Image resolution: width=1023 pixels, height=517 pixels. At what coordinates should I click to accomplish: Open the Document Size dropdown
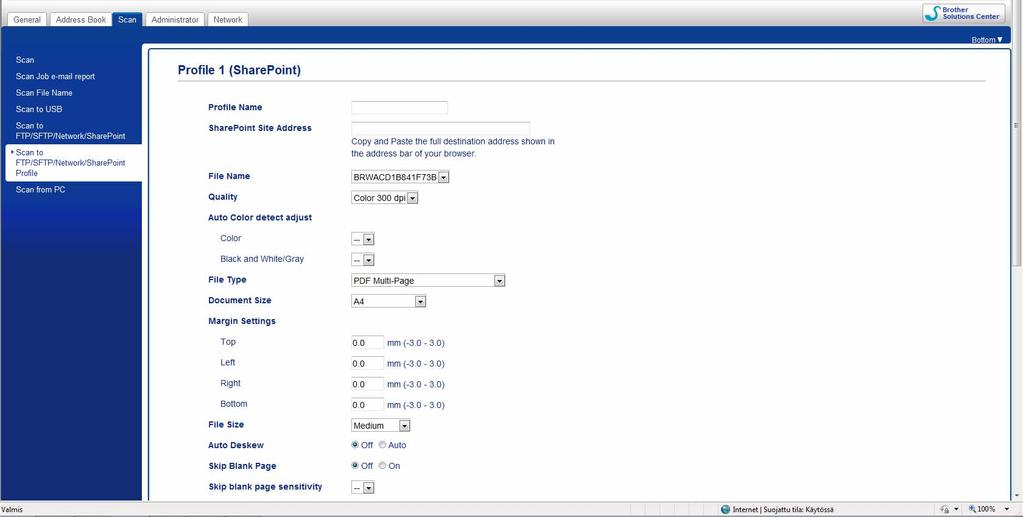click(x=388, y=302)
